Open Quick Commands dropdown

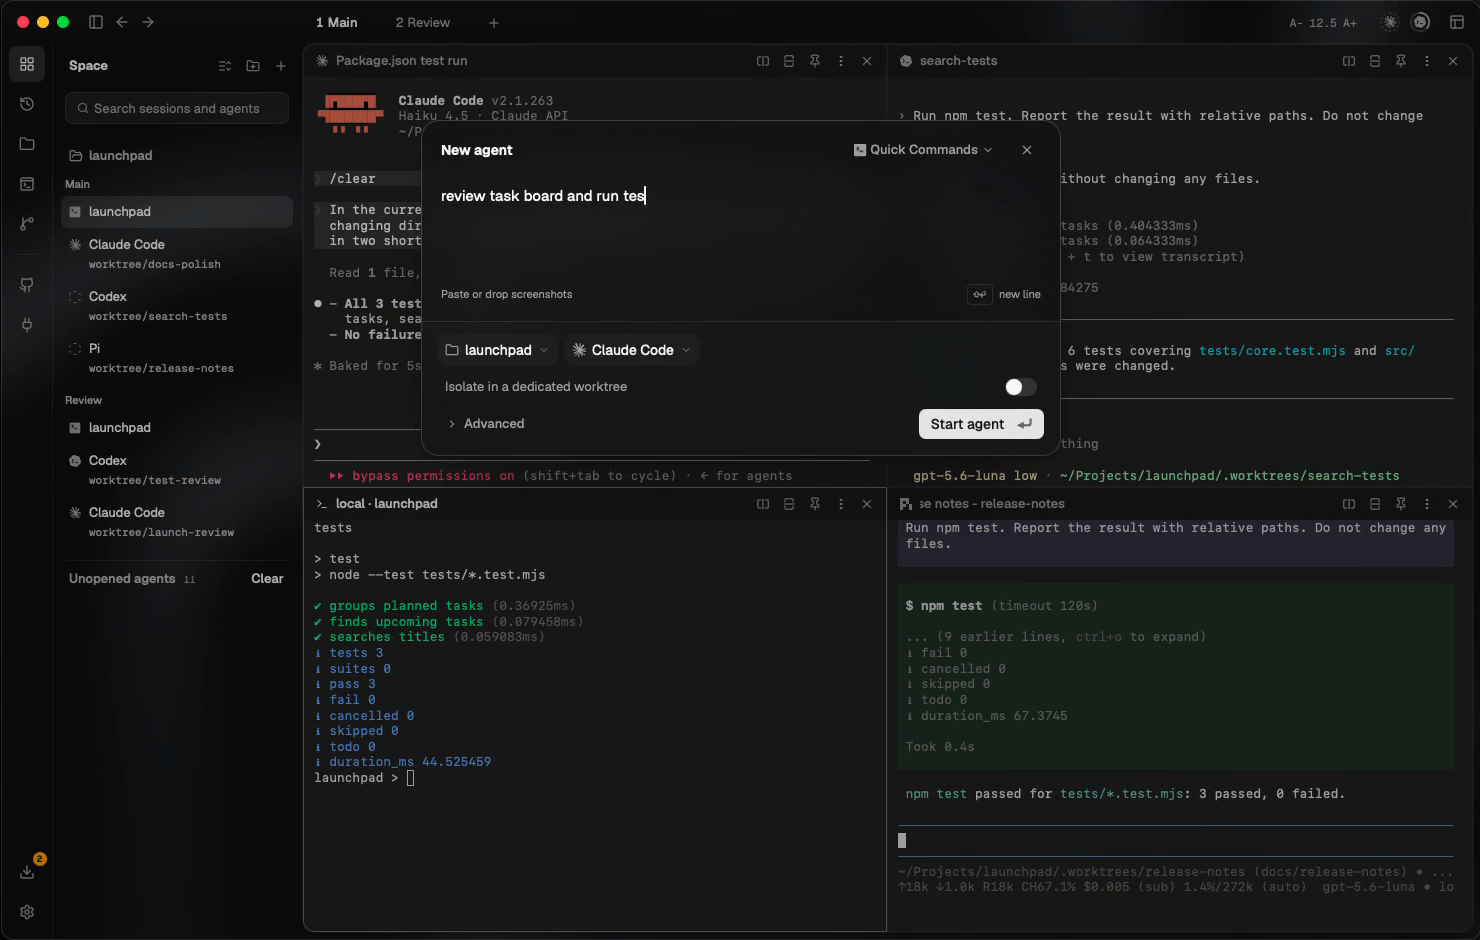coord(923,150)
